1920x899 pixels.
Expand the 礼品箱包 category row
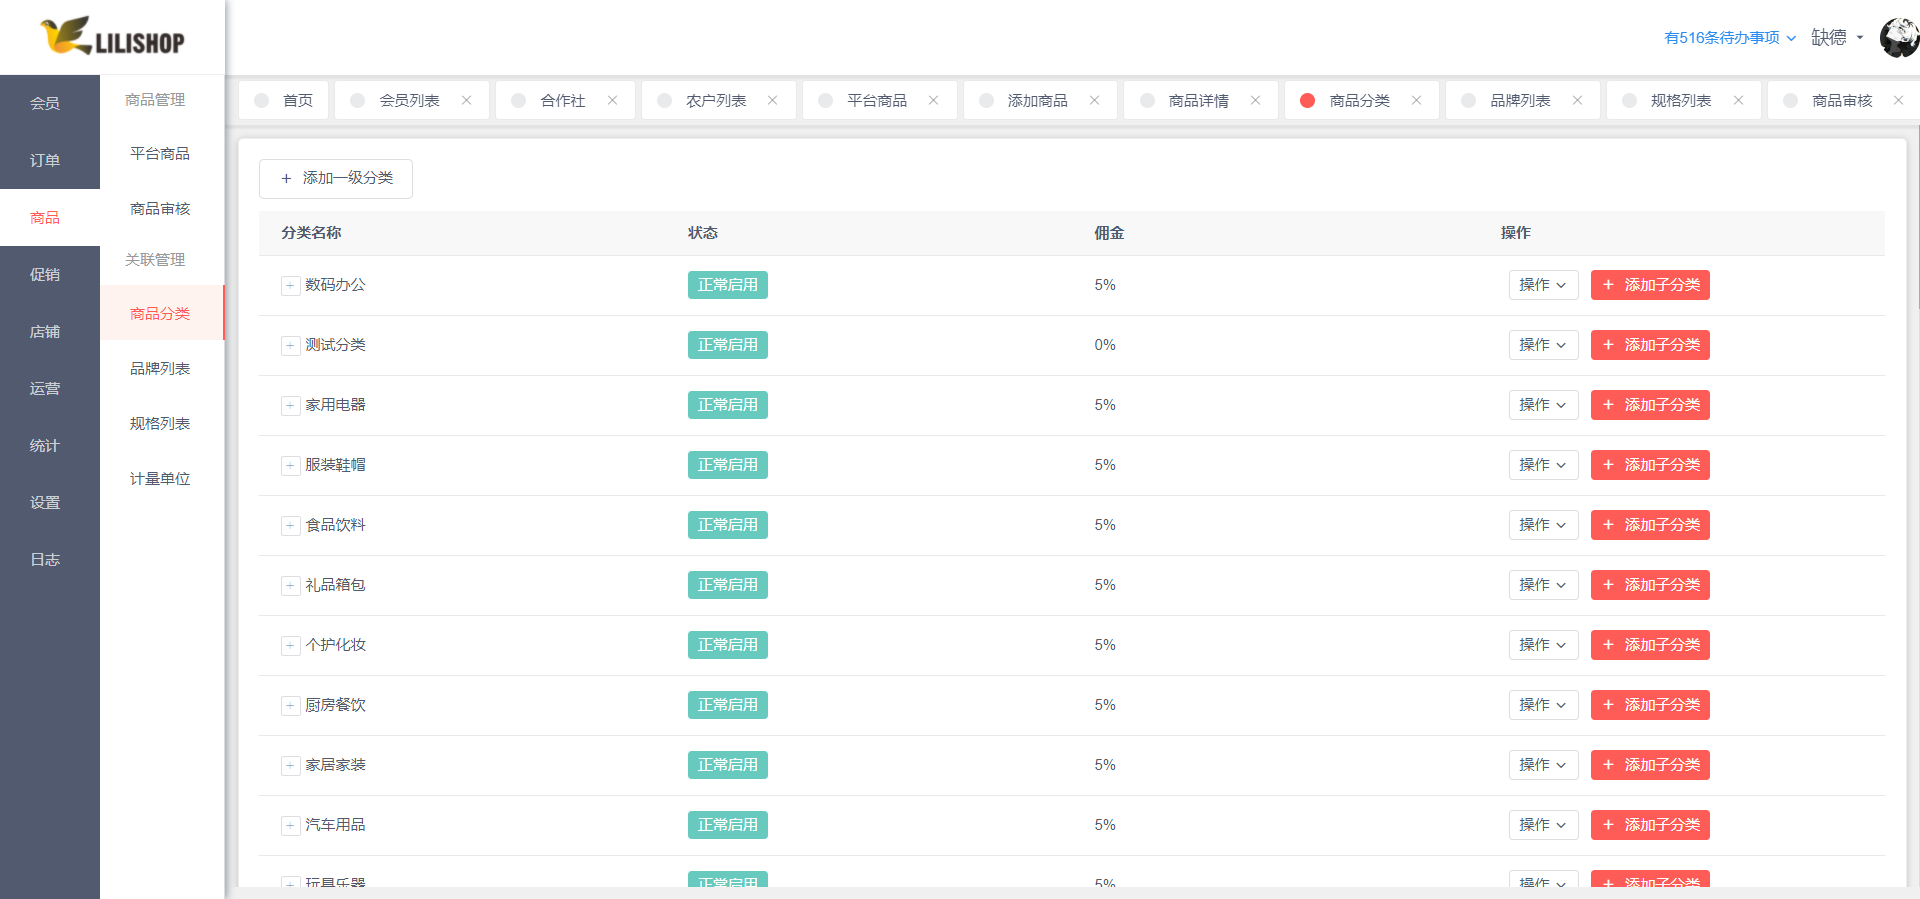(x=290, y=586)
